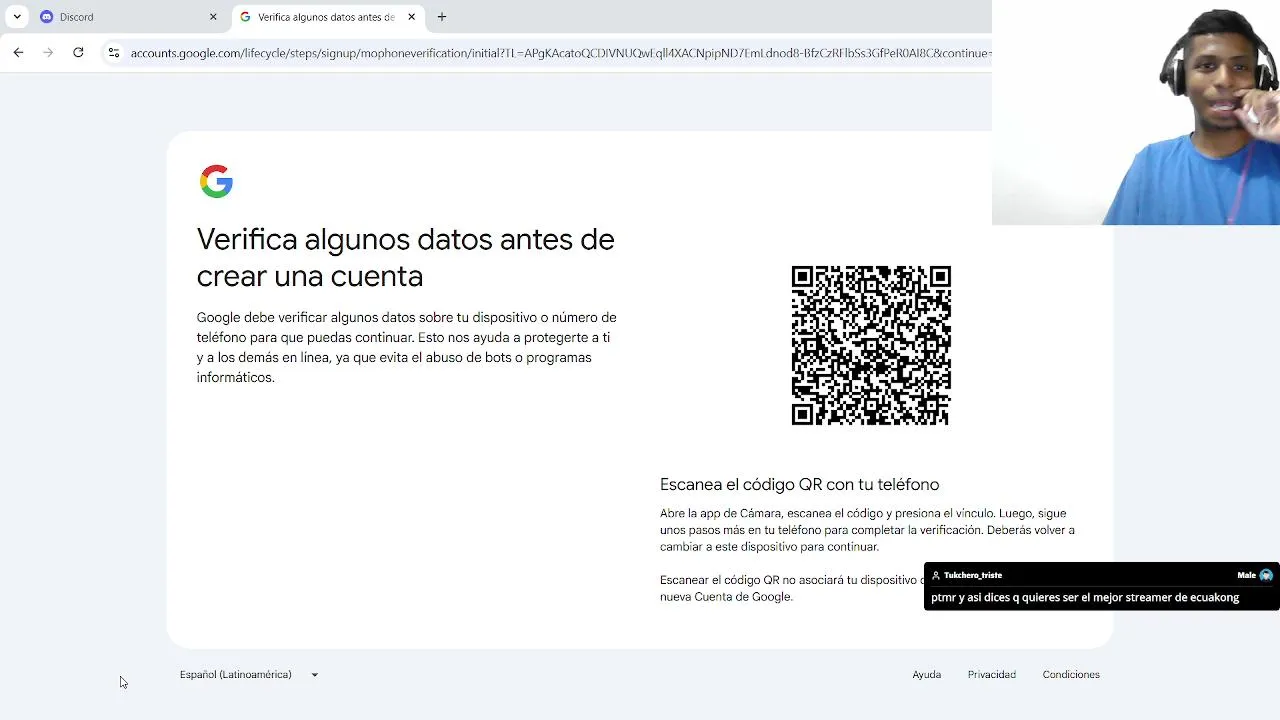Reload the page with refresh icon
The width and height of the screenshot is (1280, 720).
coord(78,52)
